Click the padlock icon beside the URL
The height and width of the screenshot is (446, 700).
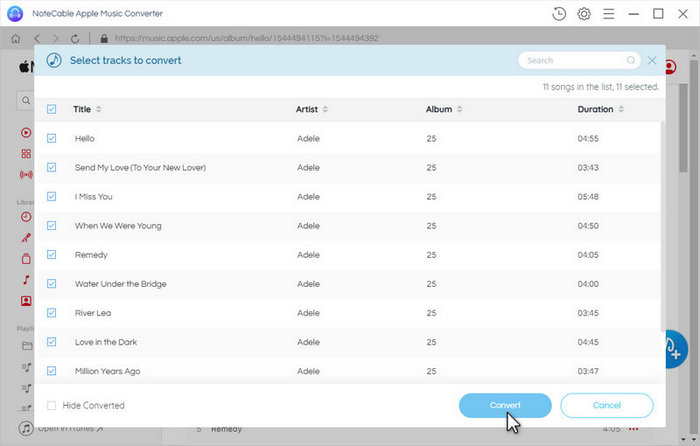pos(104,38)
